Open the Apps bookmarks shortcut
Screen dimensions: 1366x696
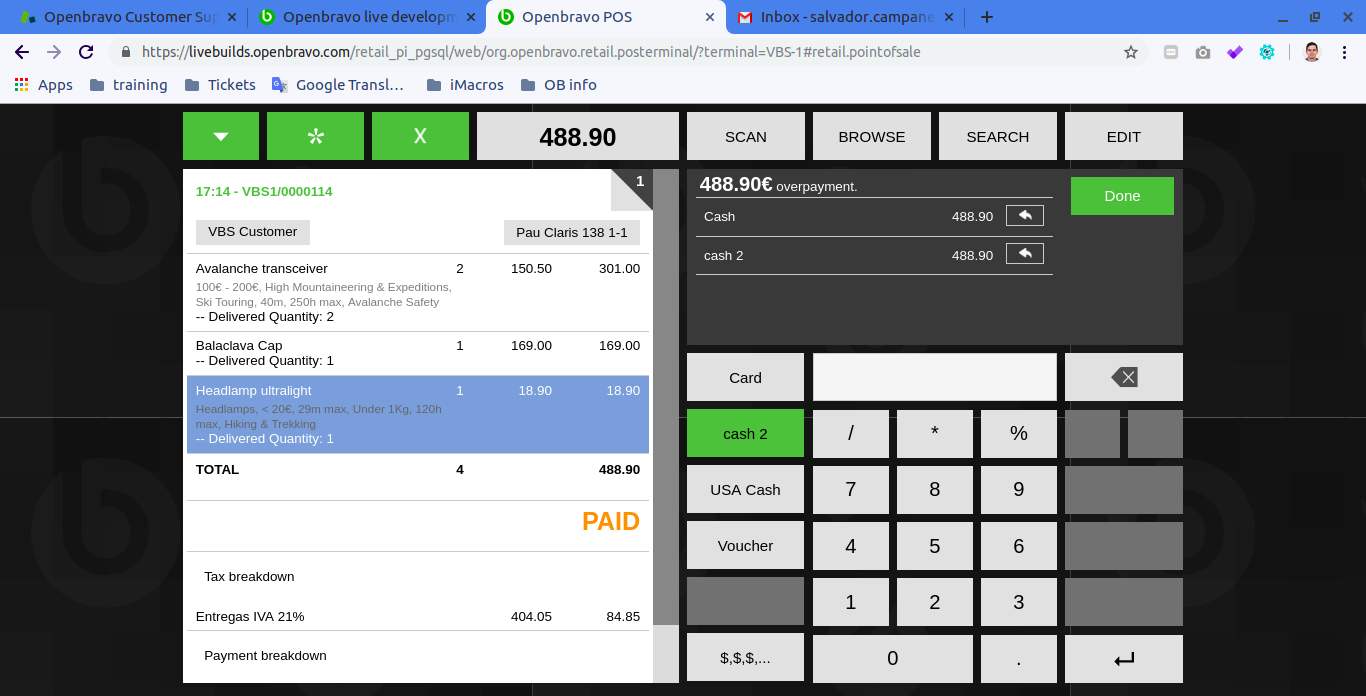pos(43,85)
